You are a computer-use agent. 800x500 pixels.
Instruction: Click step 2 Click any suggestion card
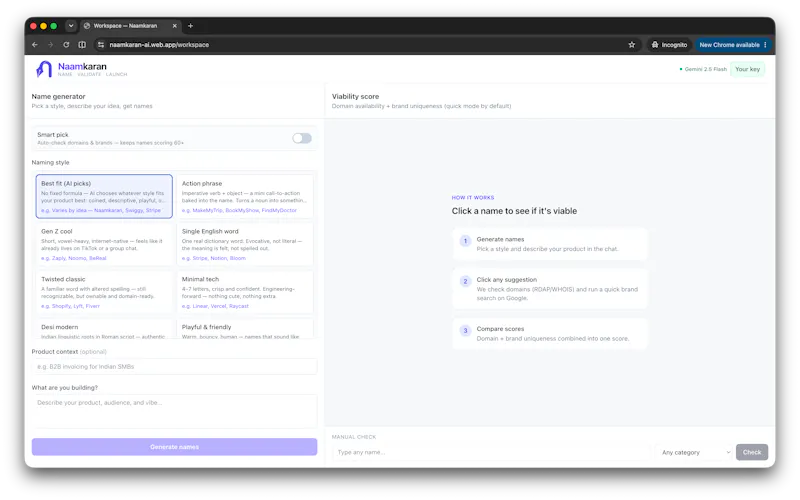550,289
